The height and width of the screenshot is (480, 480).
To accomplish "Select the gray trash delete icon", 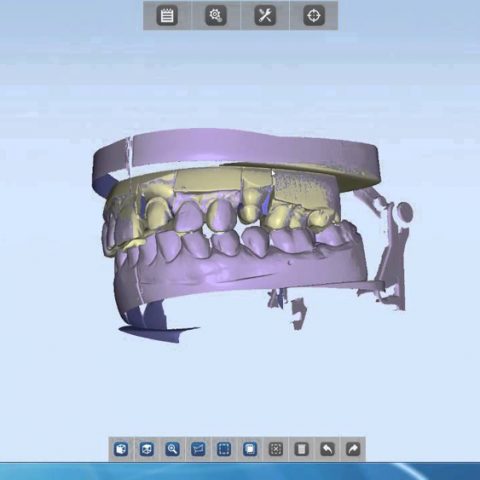I will [x=301, y=449].
